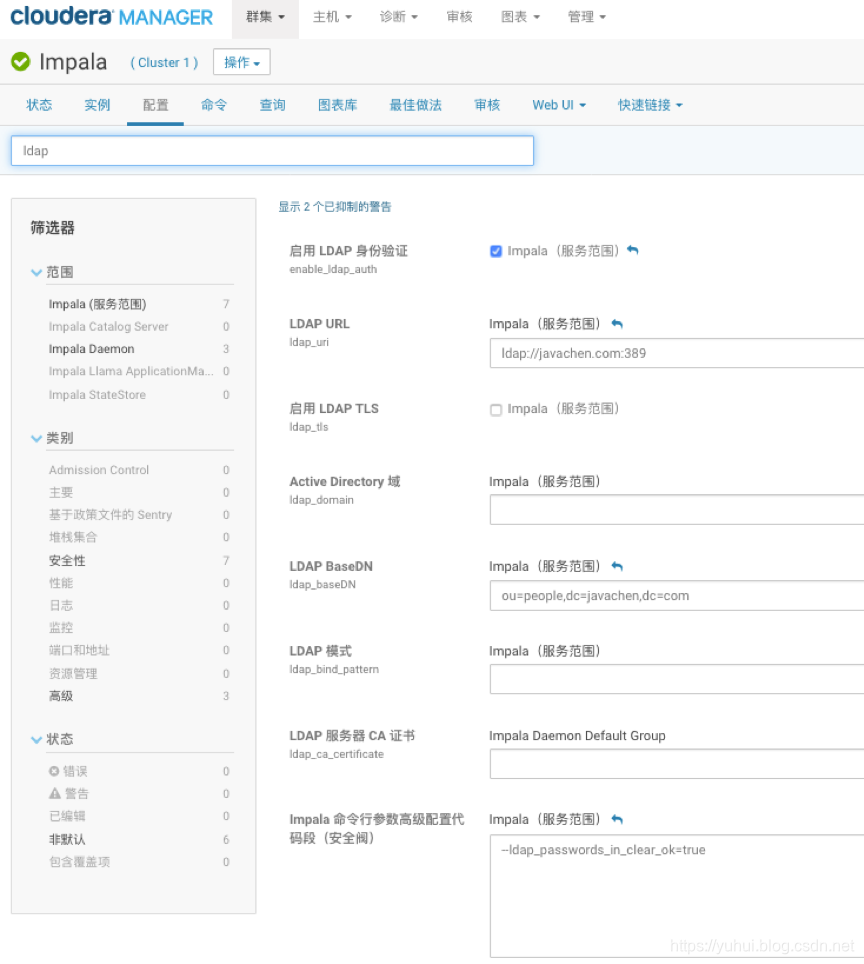The image size is (864, 964).
Task: Open the 图表 dropdown menu
Action: (x=520, y=17)
